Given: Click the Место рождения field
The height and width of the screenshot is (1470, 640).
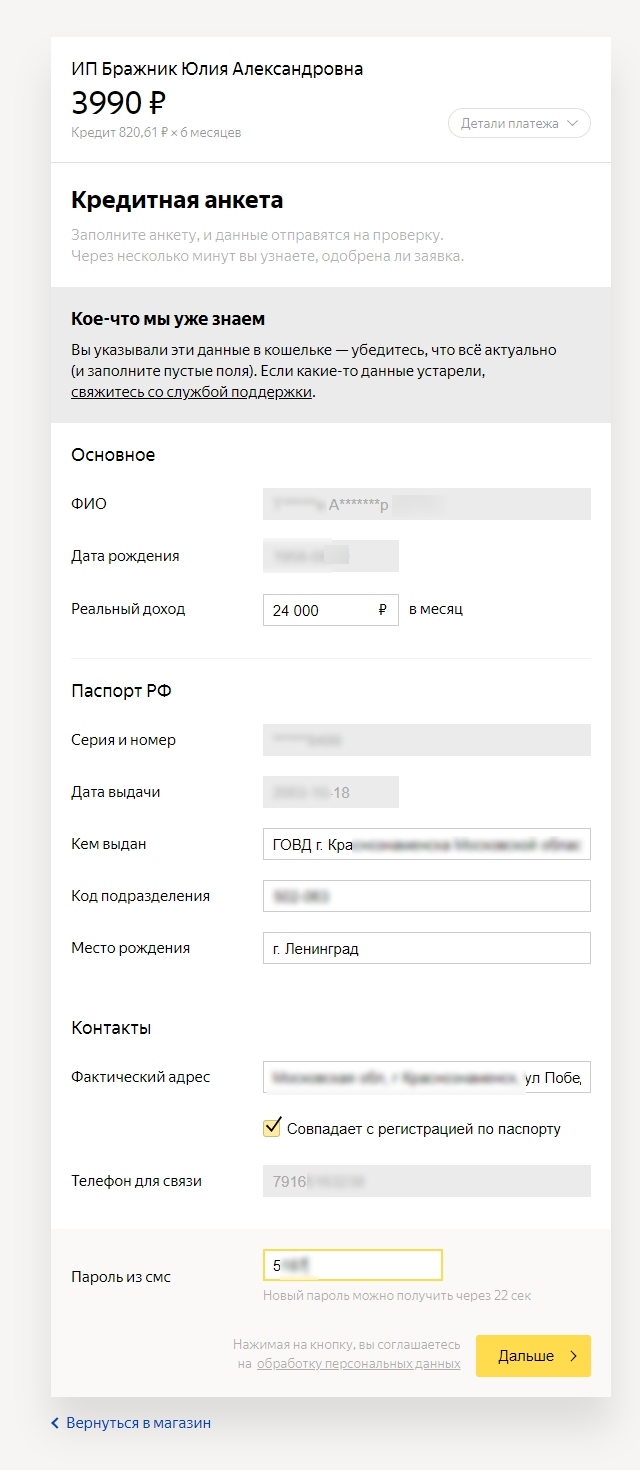Looking at the screenshot, I should (427, 948).
